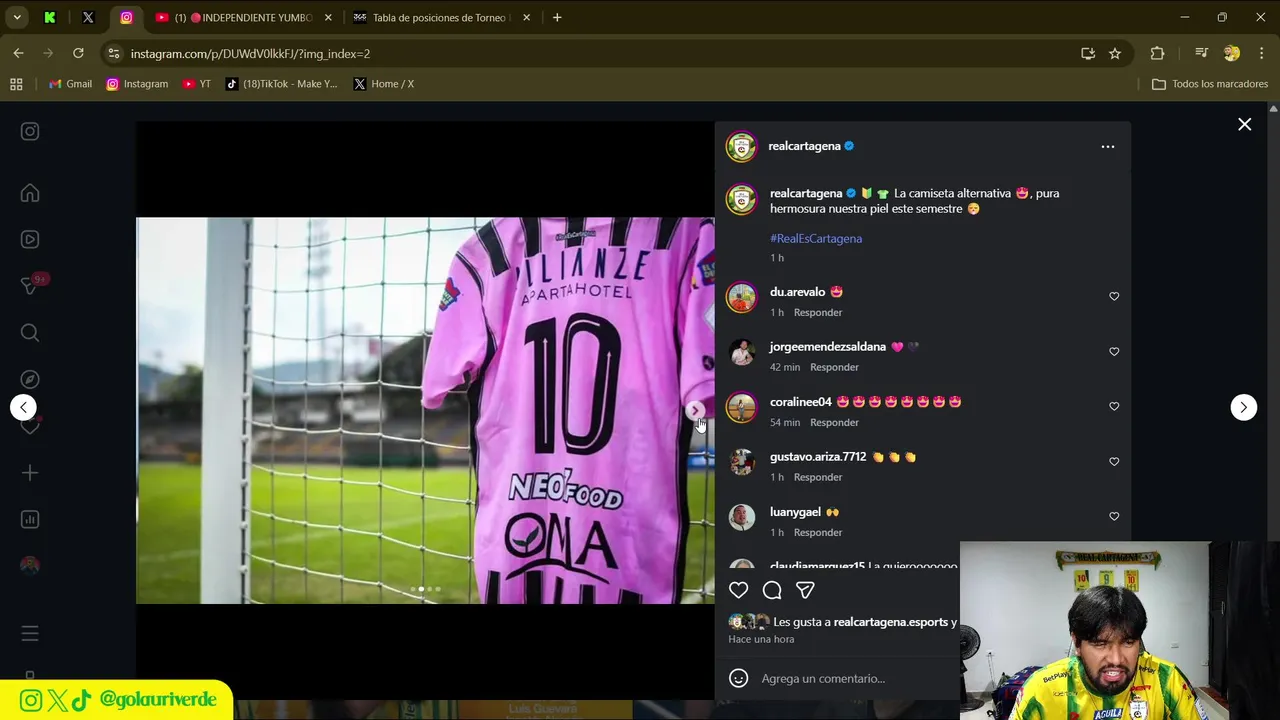This screenshot has width=1280, height=720.
Task: Like coralinee04's comment
Action: pyautogui.click(x=1114, y=406)
